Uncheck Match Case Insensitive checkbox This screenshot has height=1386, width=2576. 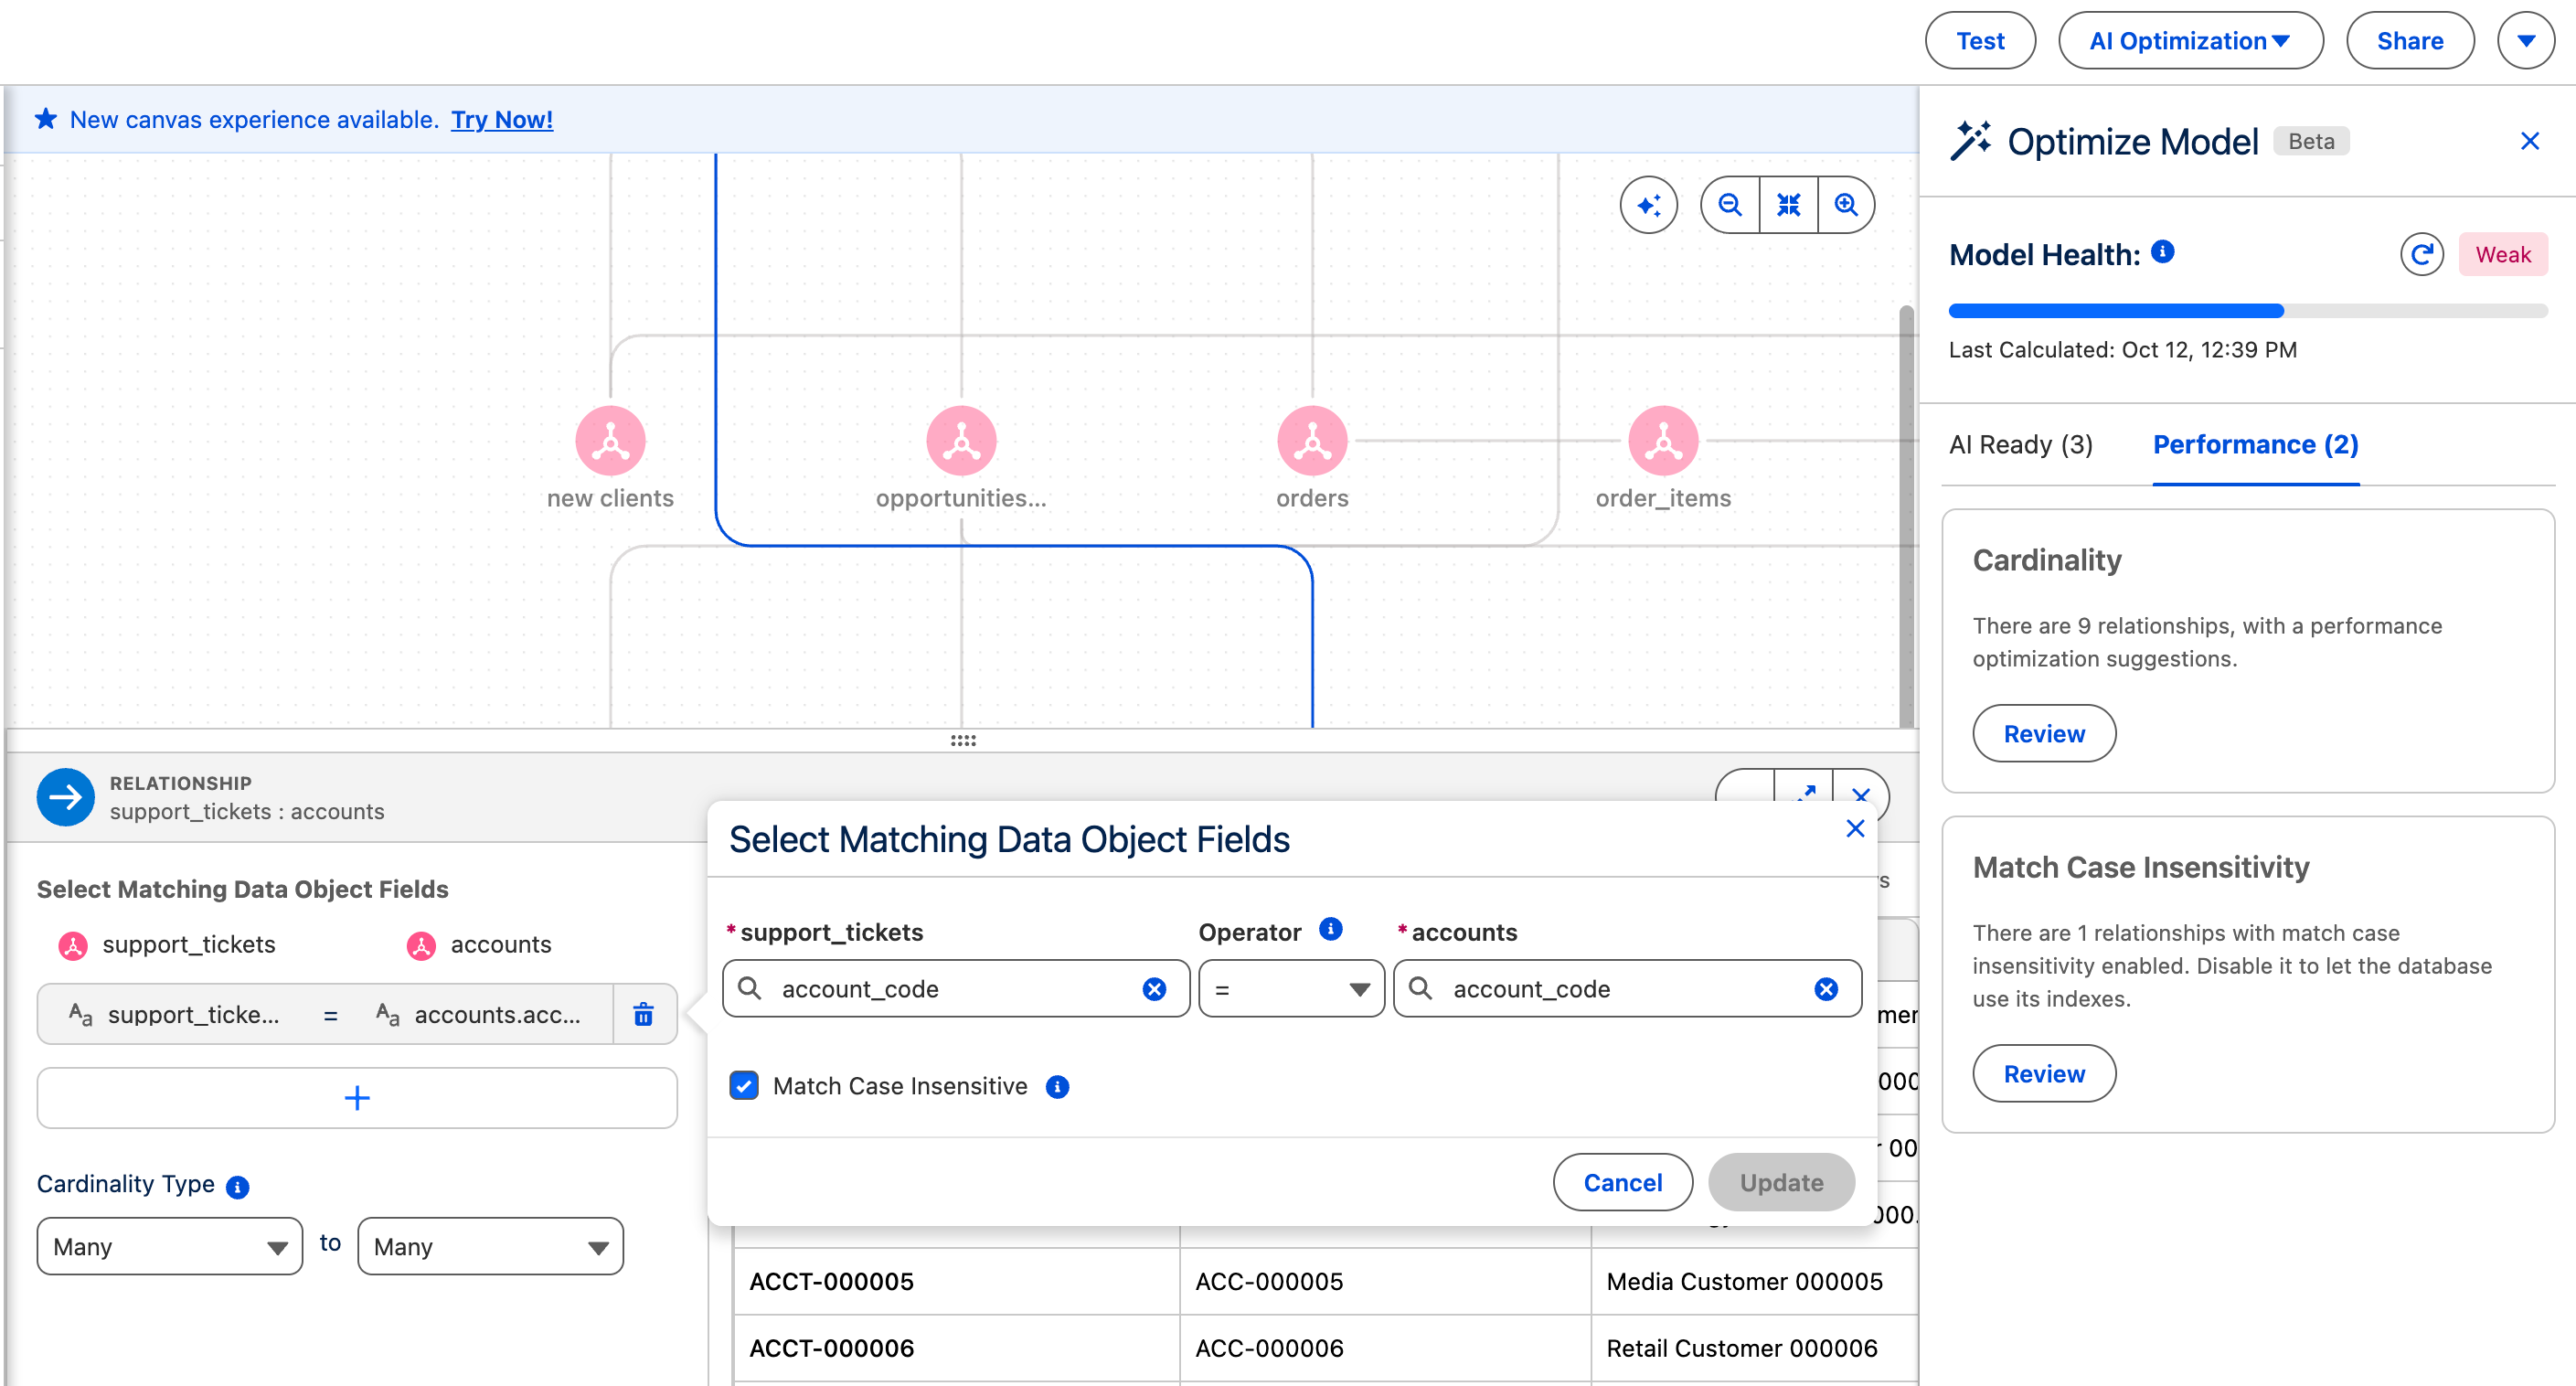743,1086
